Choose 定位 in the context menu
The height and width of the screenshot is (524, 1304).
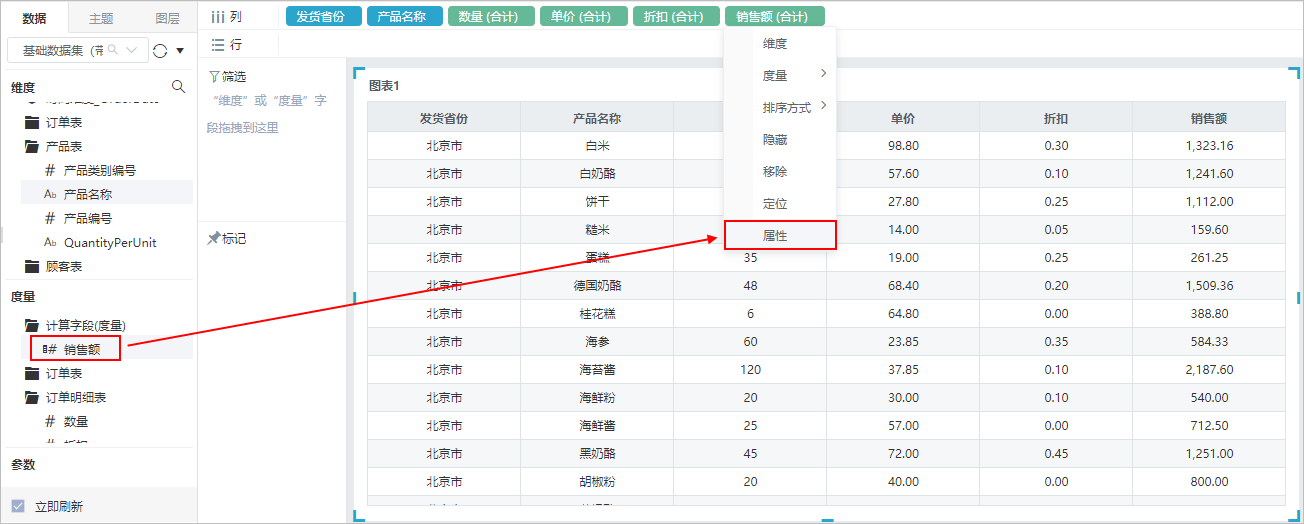coord(780,203)
